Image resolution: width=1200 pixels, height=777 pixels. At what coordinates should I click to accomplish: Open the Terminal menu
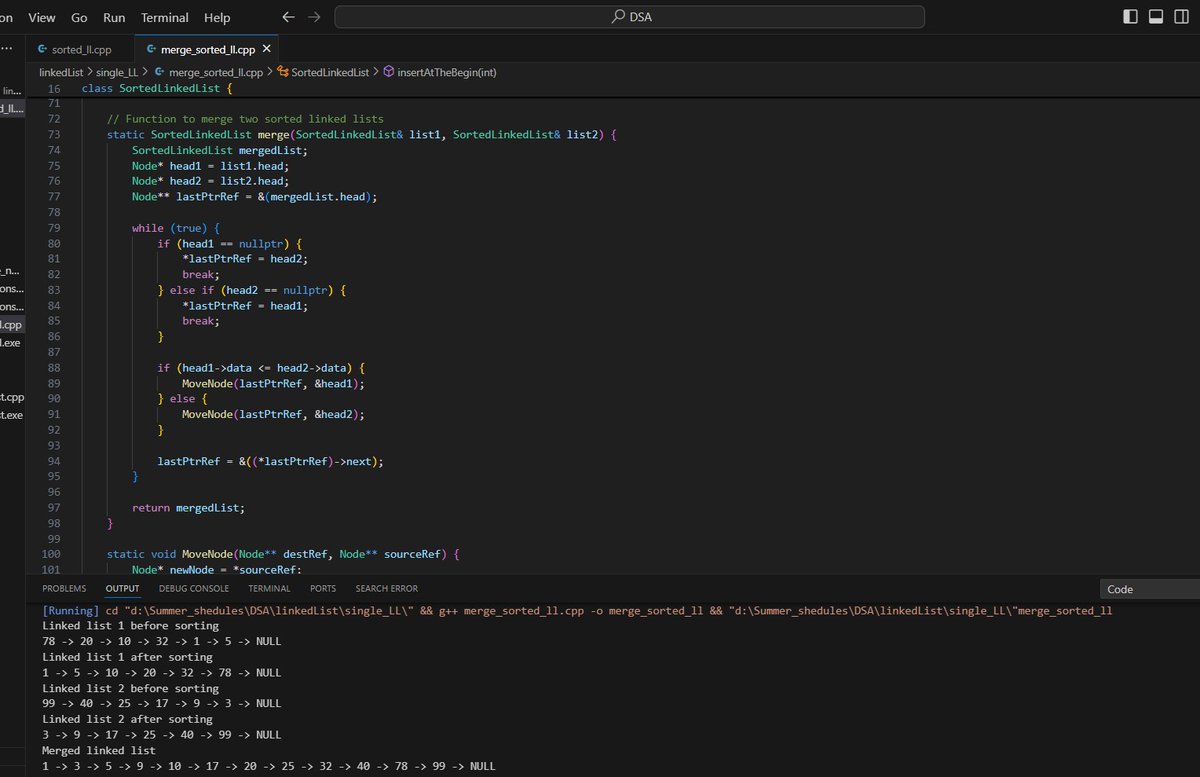tap(165, 18)
